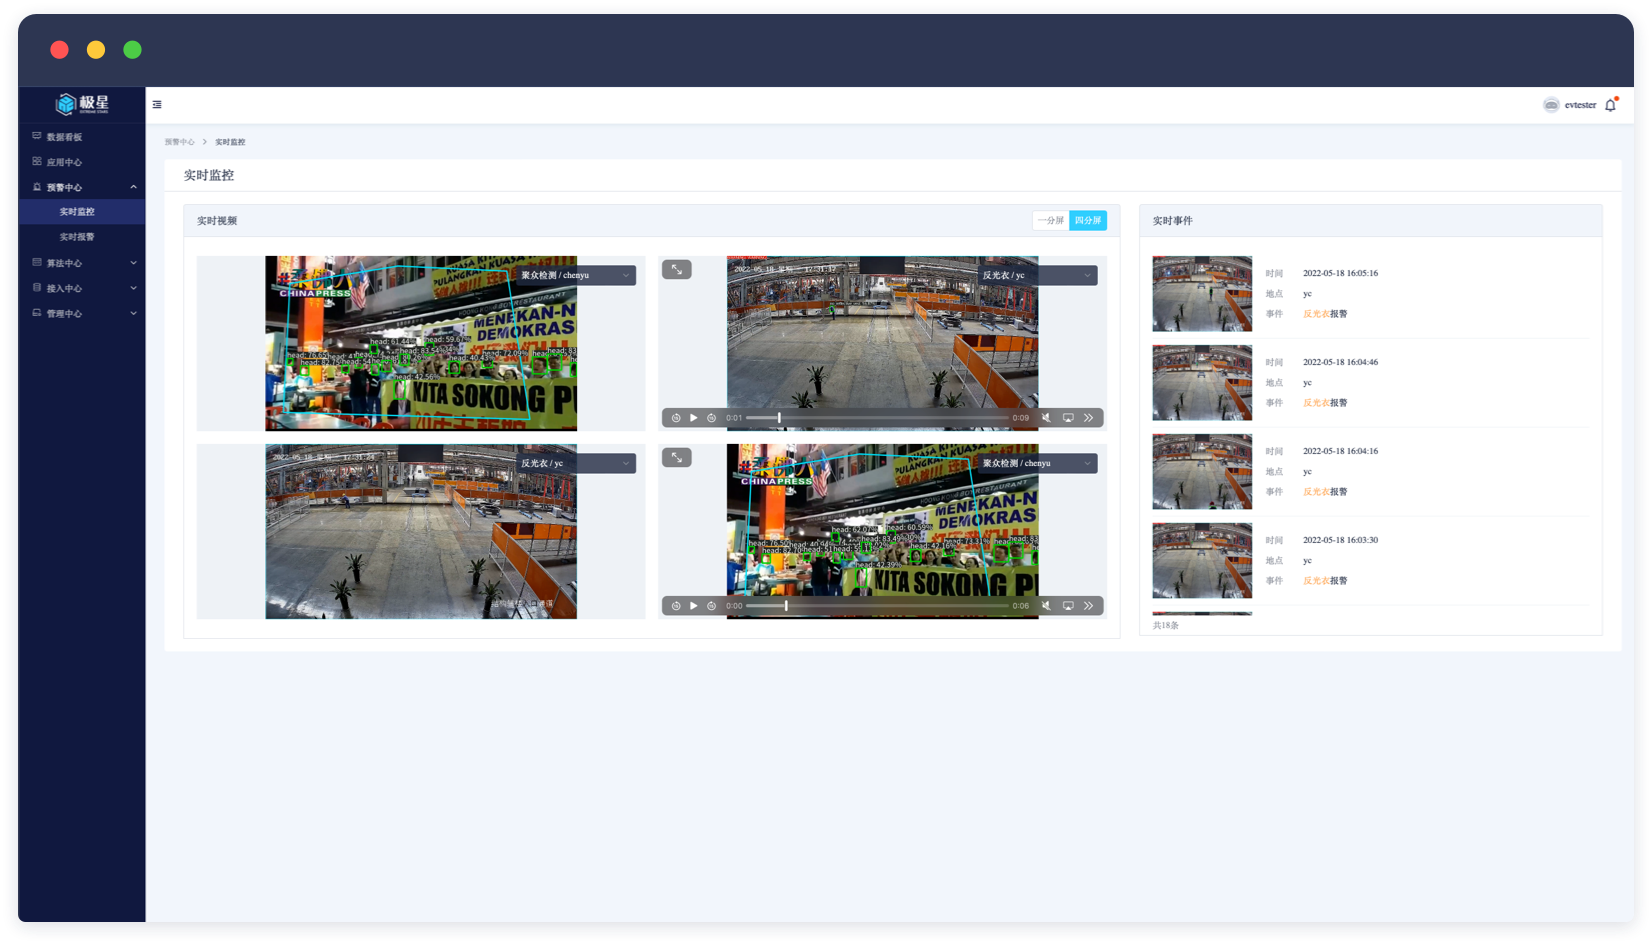Click 反光衣 link in the 16:04:16 event

(x=1316, y=492)
